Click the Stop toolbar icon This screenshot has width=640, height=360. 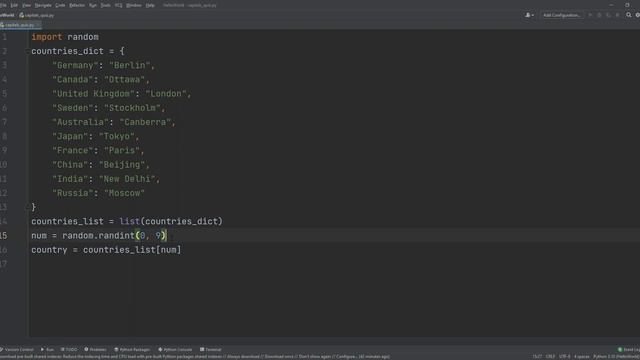coord(617,15)
